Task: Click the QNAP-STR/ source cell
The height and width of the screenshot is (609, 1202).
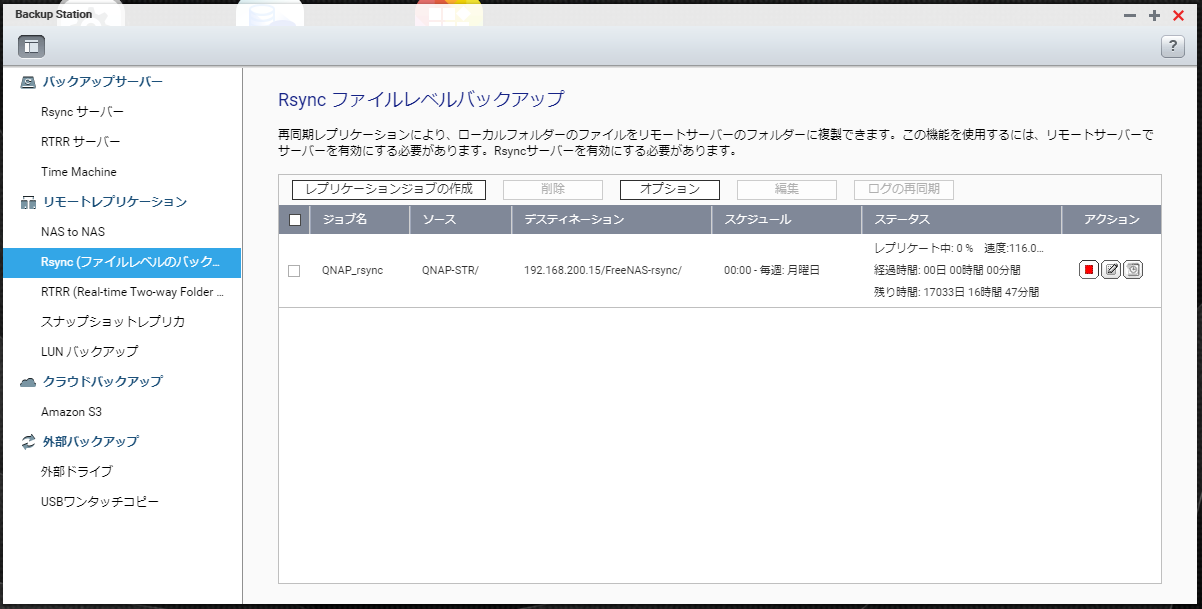Action: tap(450, 271)
